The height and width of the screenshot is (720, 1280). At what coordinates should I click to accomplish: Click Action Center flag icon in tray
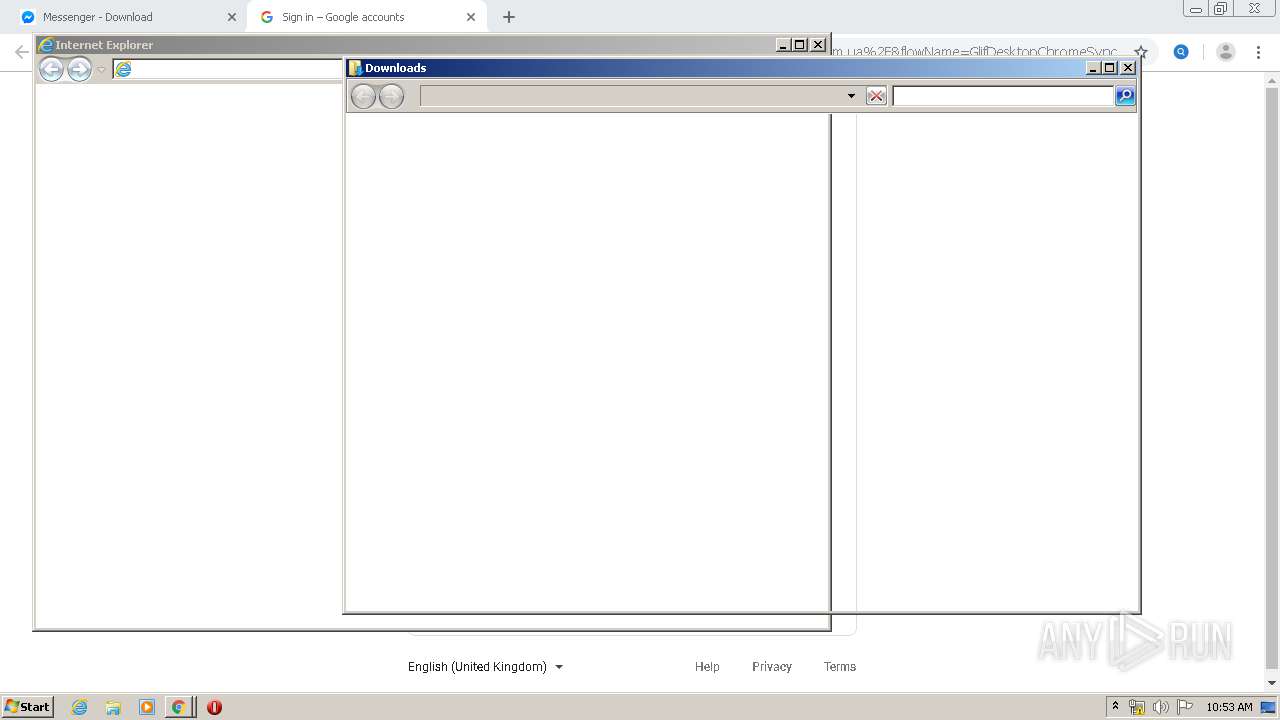tap(1185, 707)
